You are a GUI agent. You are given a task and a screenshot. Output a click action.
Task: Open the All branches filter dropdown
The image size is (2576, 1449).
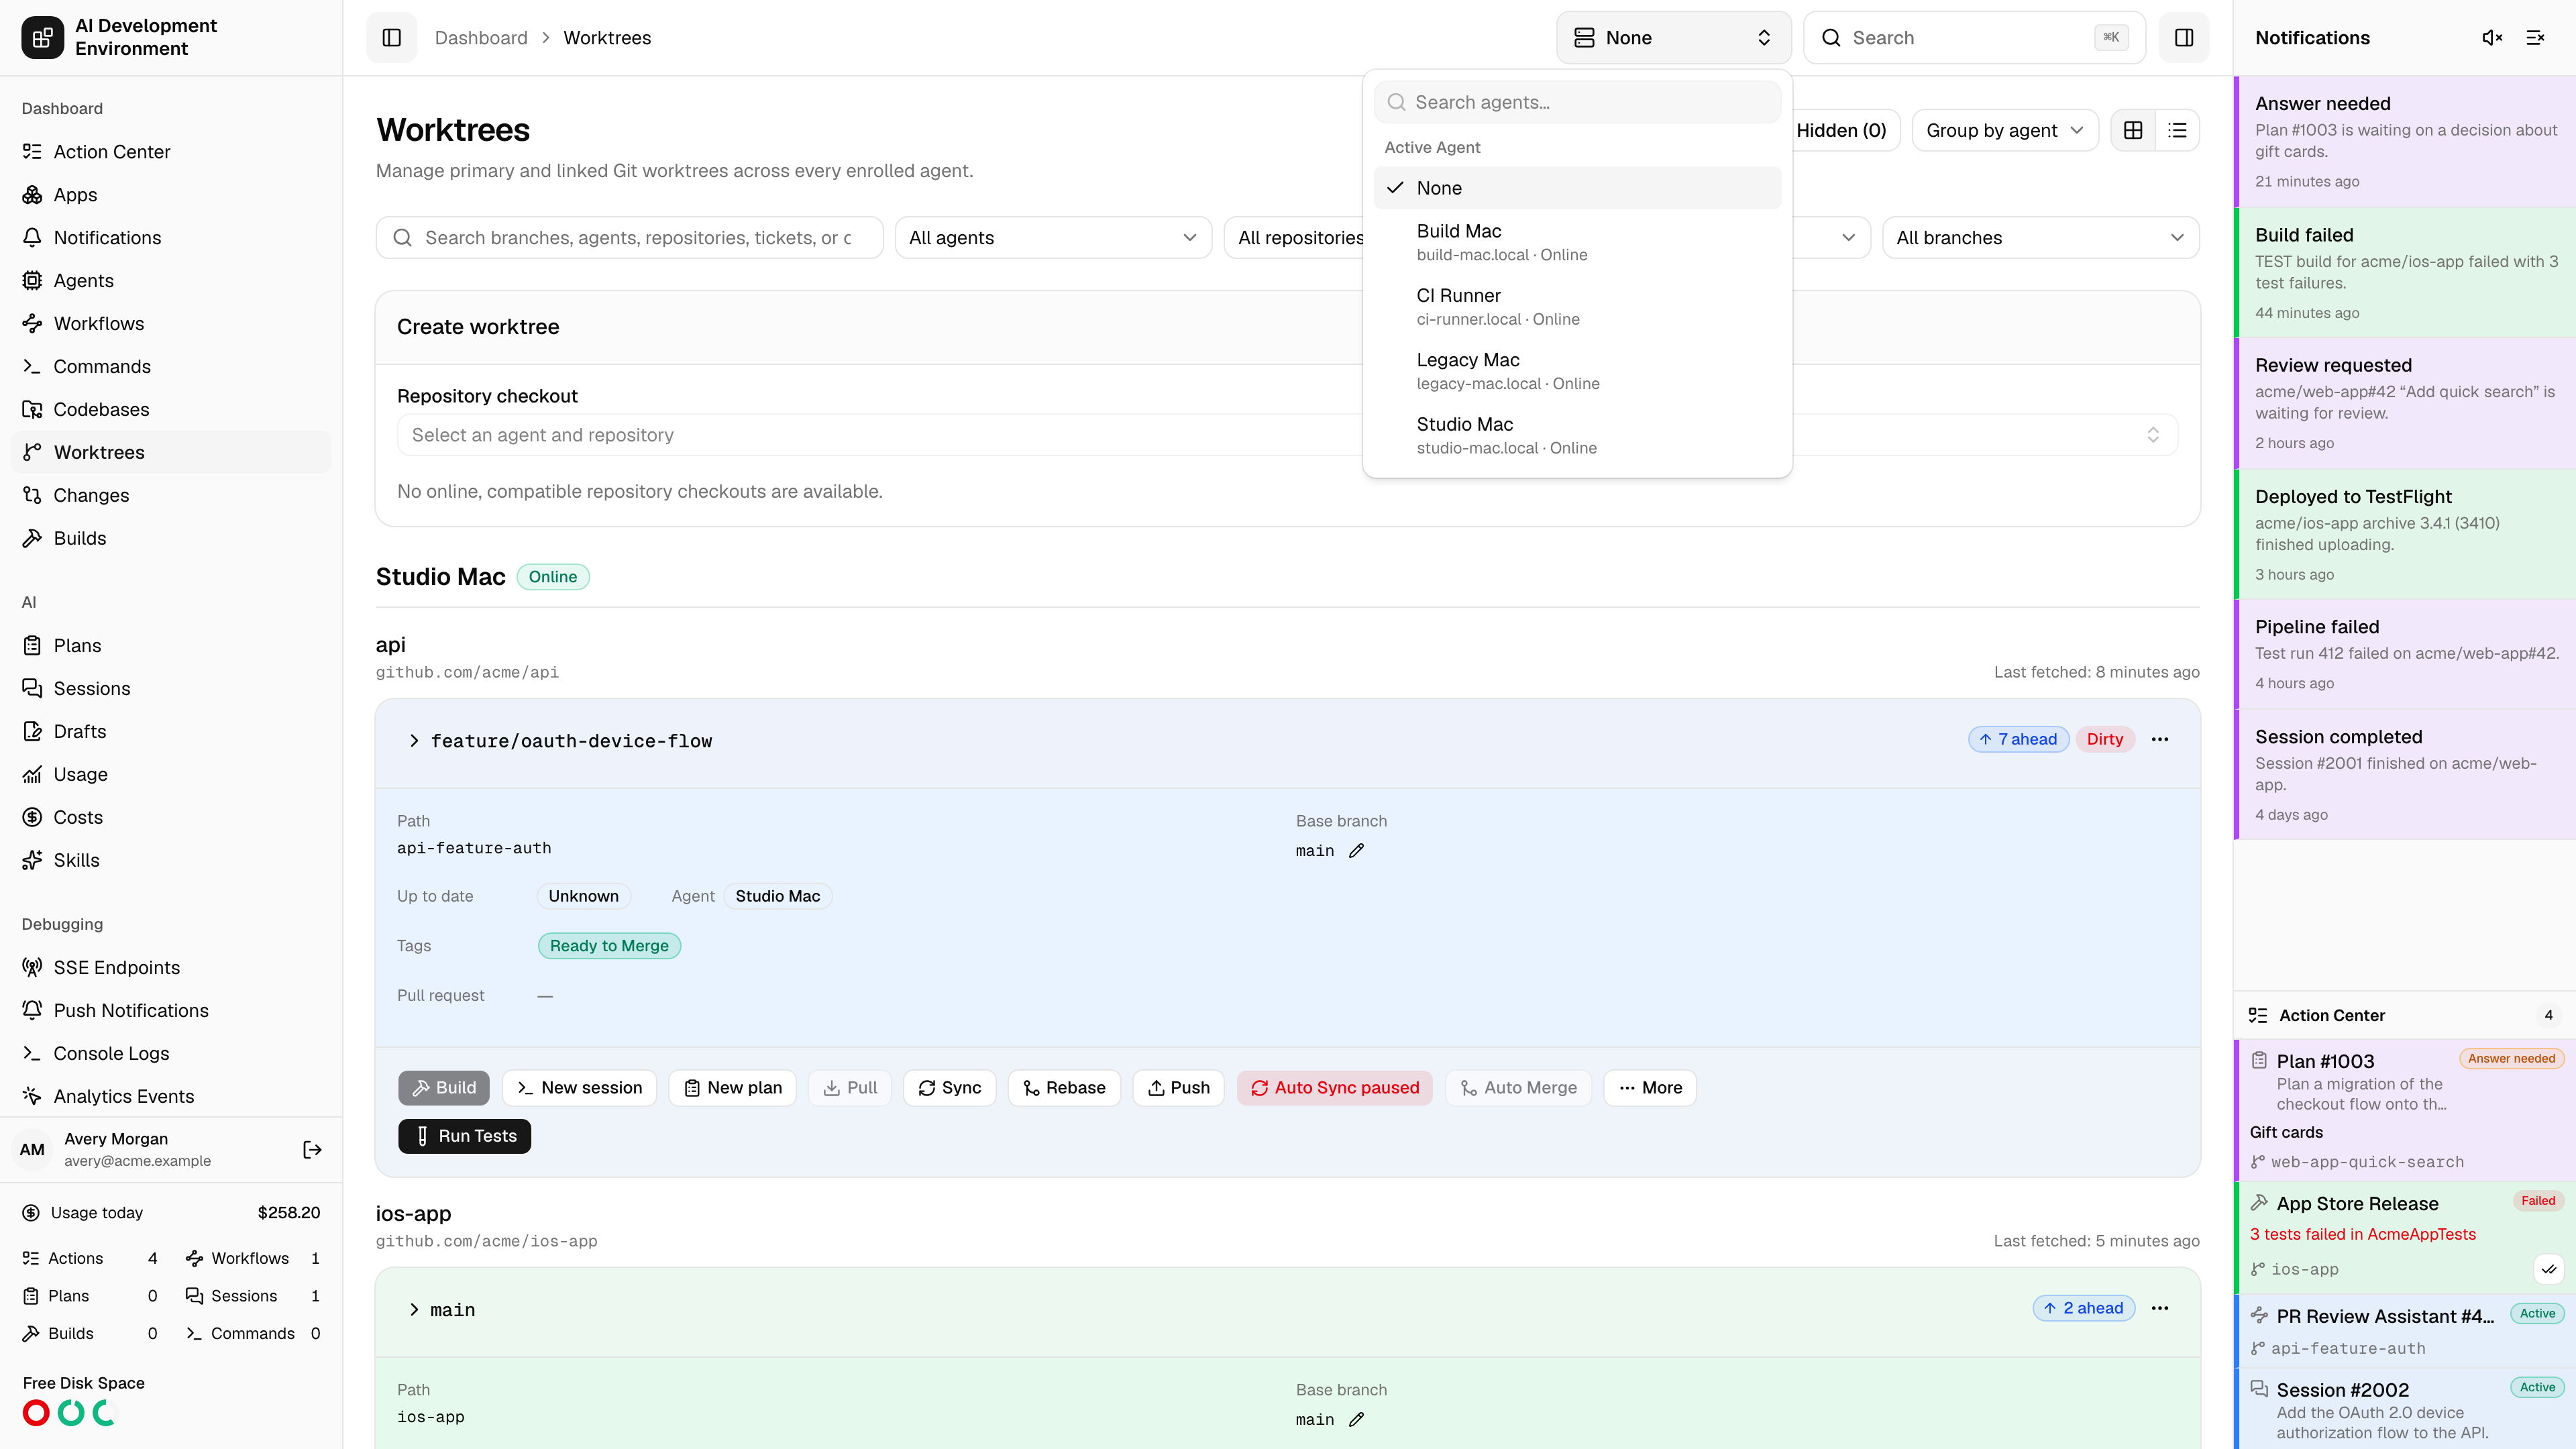tap(2040, 238)
